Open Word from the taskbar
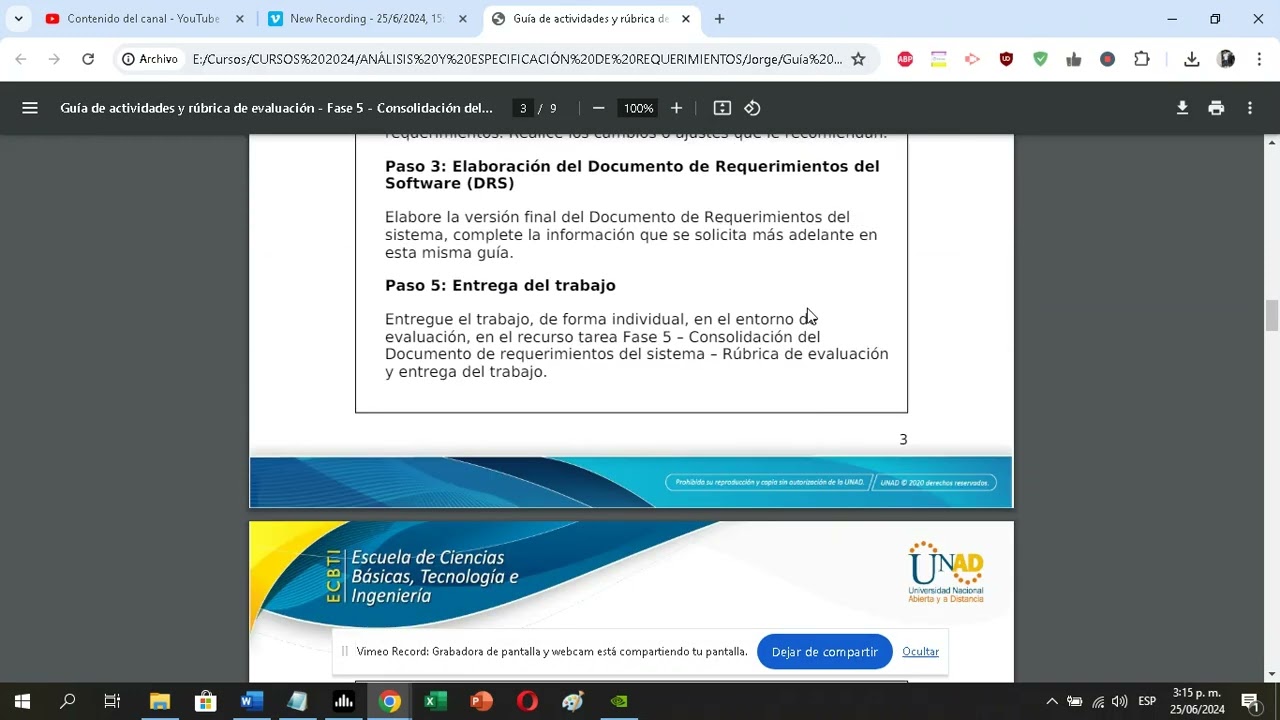The height and width of the screenshot is (720, 1280). tap(251, 701)
